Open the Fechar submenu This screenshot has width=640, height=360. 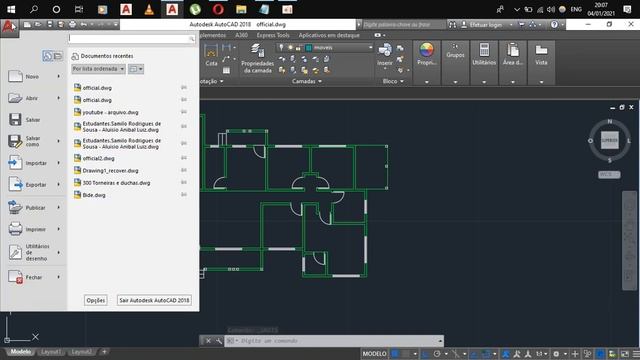[x=34, y=277]
